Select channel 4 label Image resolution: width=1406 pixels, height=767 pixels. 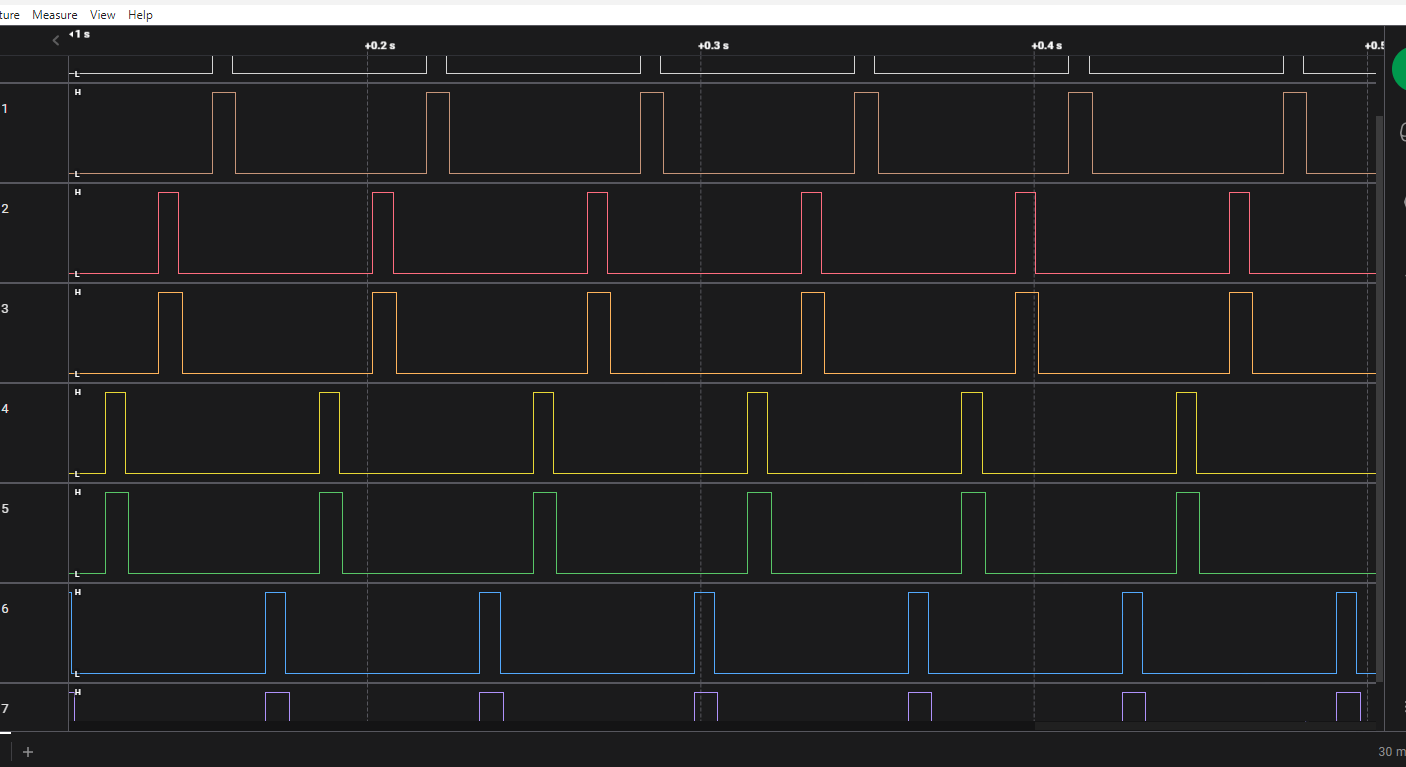5,408
